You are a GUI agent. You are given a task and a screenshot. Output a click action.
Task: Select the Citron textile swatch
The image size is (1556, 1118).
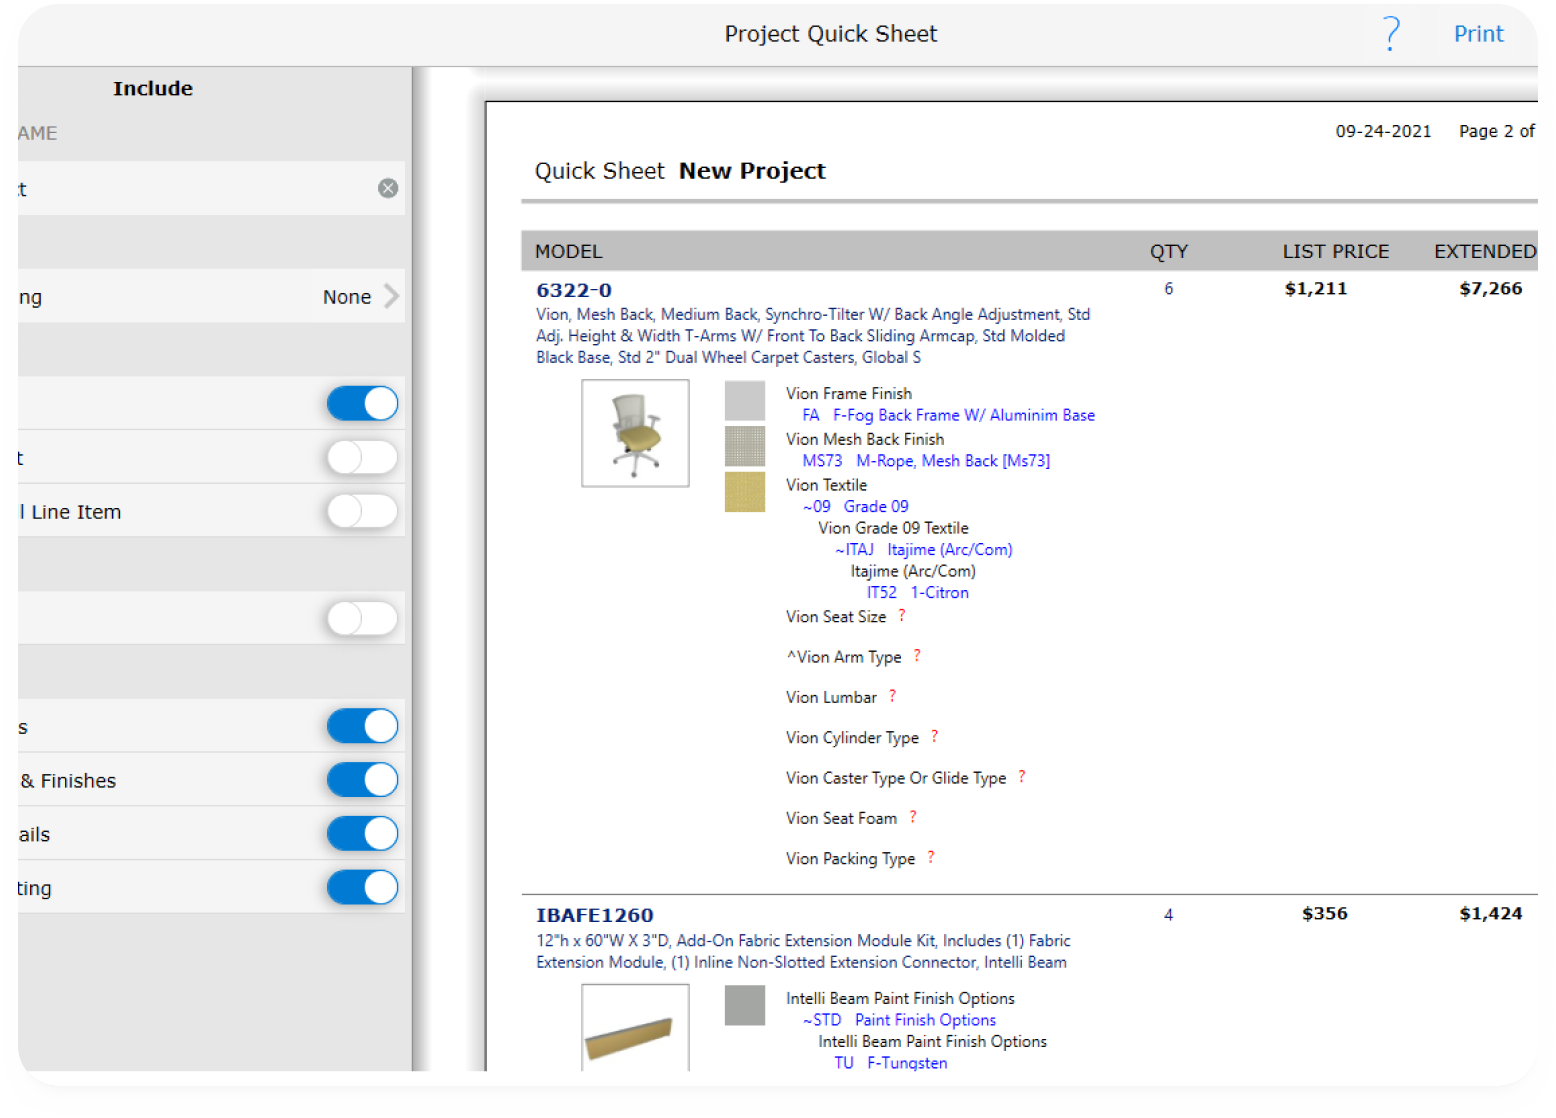click(x=745, y=492)
